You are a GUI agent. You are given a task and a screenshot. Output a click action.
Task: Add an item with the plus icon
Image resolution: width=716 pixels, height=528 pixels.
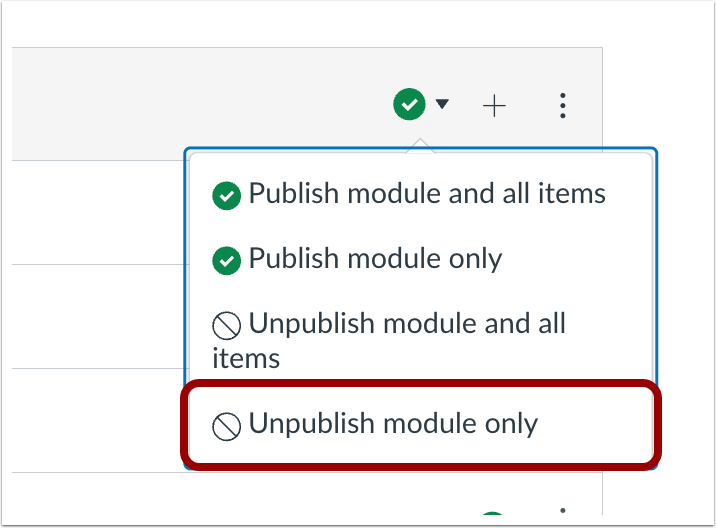(494, 106)
